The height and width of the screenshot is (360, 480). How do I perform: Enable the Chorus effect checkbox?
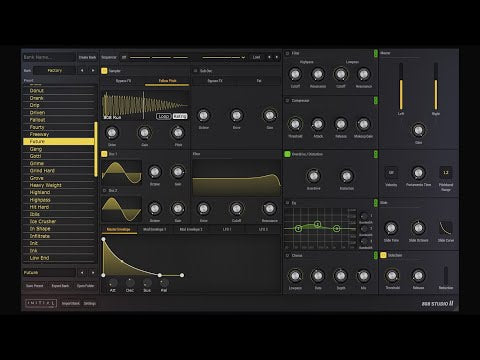pos(287,256)
